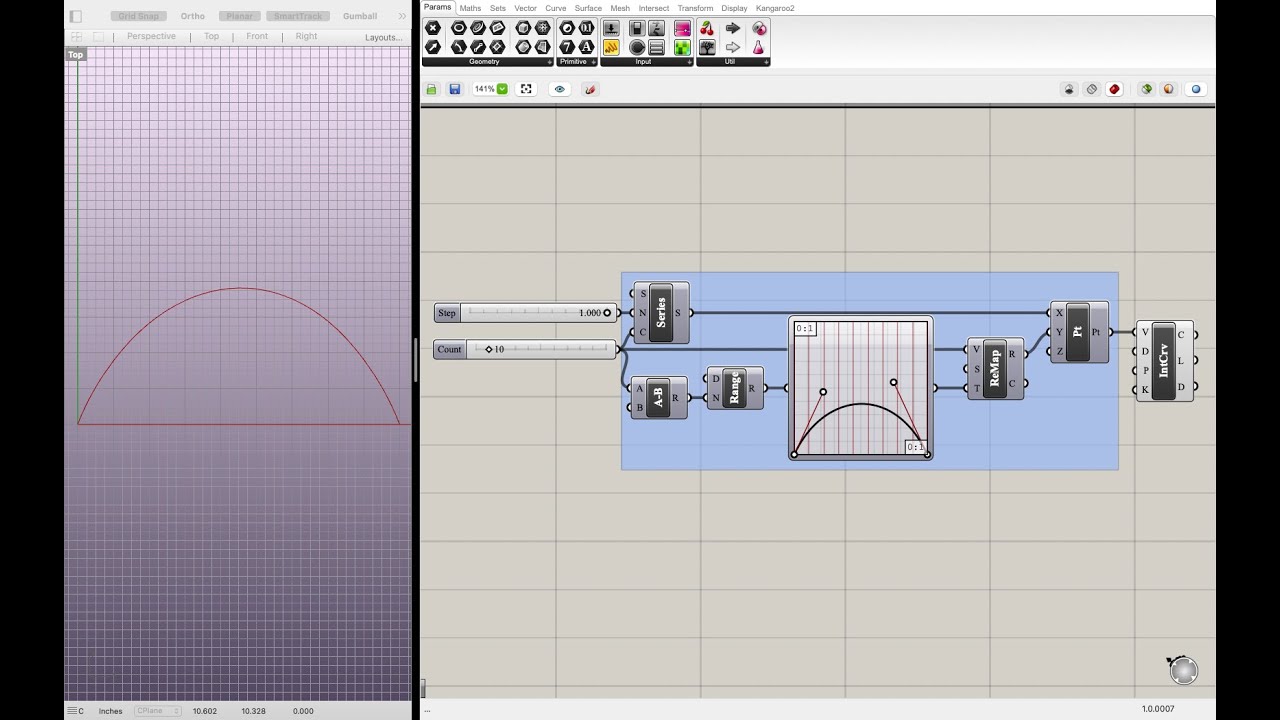Select the Cherry Picker util icon
The width and height of the screenshot is (1280, 720).
[x=707, y=28]
